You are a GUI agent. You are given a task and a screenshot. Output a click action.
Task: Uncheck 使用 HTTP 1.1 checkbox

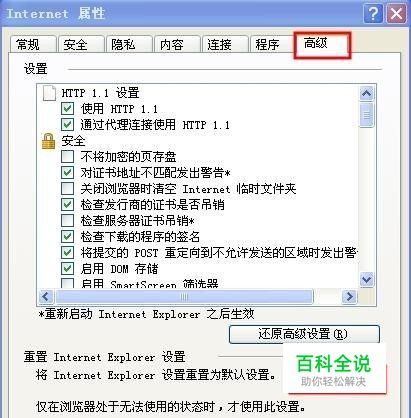pos(67,109)
